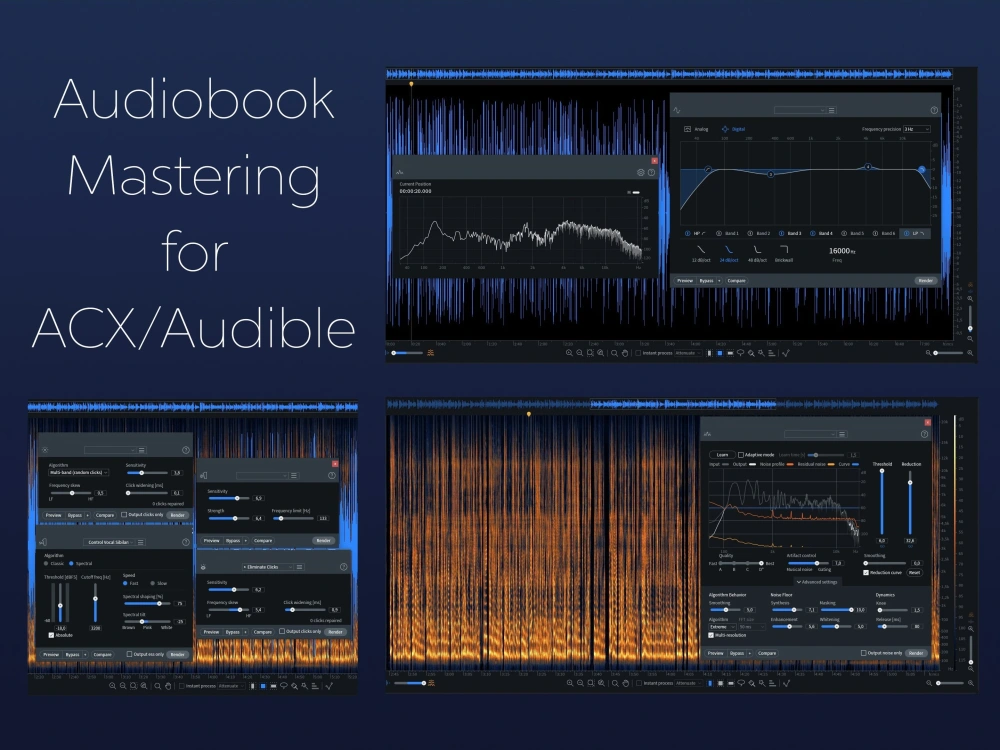The height and width of the screenshot is (750, 1000).
Task: Open Spectrum Analyzer settings gear
Action: (640, 172)
